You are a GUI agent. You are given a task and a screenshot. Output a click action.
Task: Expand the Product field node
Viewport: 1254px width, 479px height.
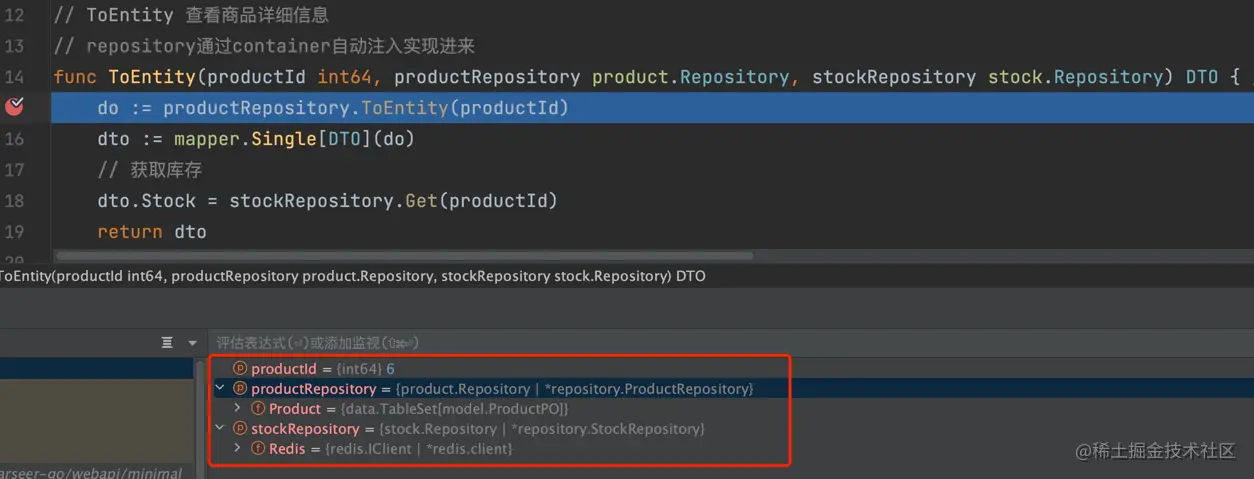(x=237, y=409)
